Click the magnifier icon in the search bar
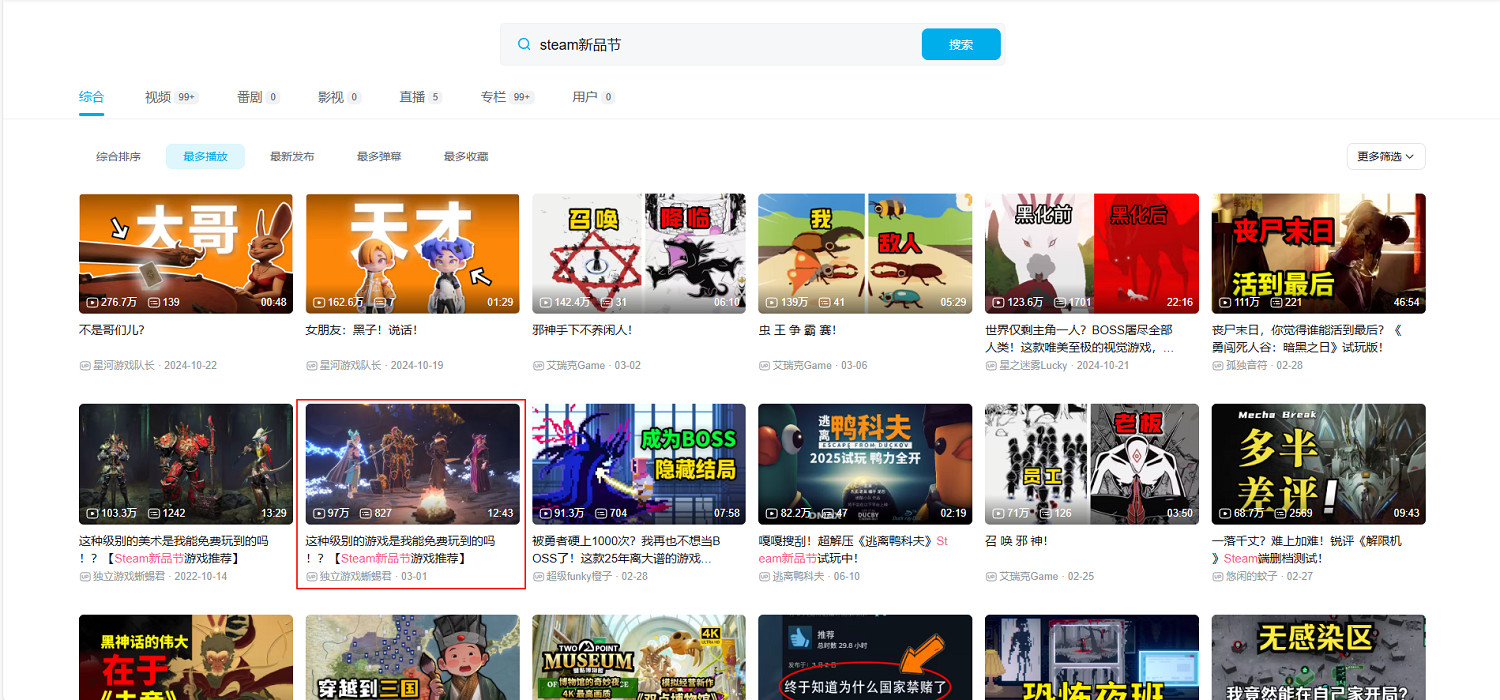Image resolution: width=1500 pixels, height=700 pixels. (x=524, y=44)
